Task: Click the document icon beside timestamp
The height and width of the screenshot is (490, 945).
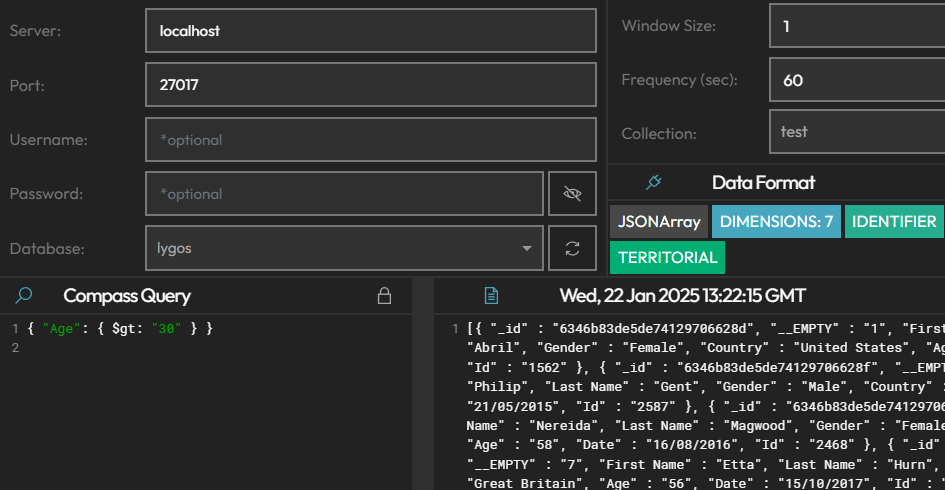Action: [491, 296]
